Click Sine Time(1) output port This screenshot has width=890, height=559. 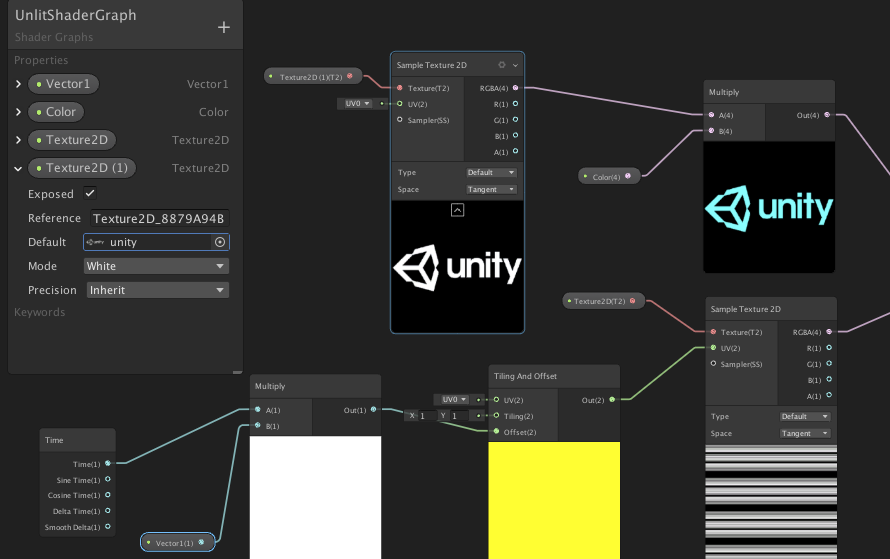tap(108, 480)
